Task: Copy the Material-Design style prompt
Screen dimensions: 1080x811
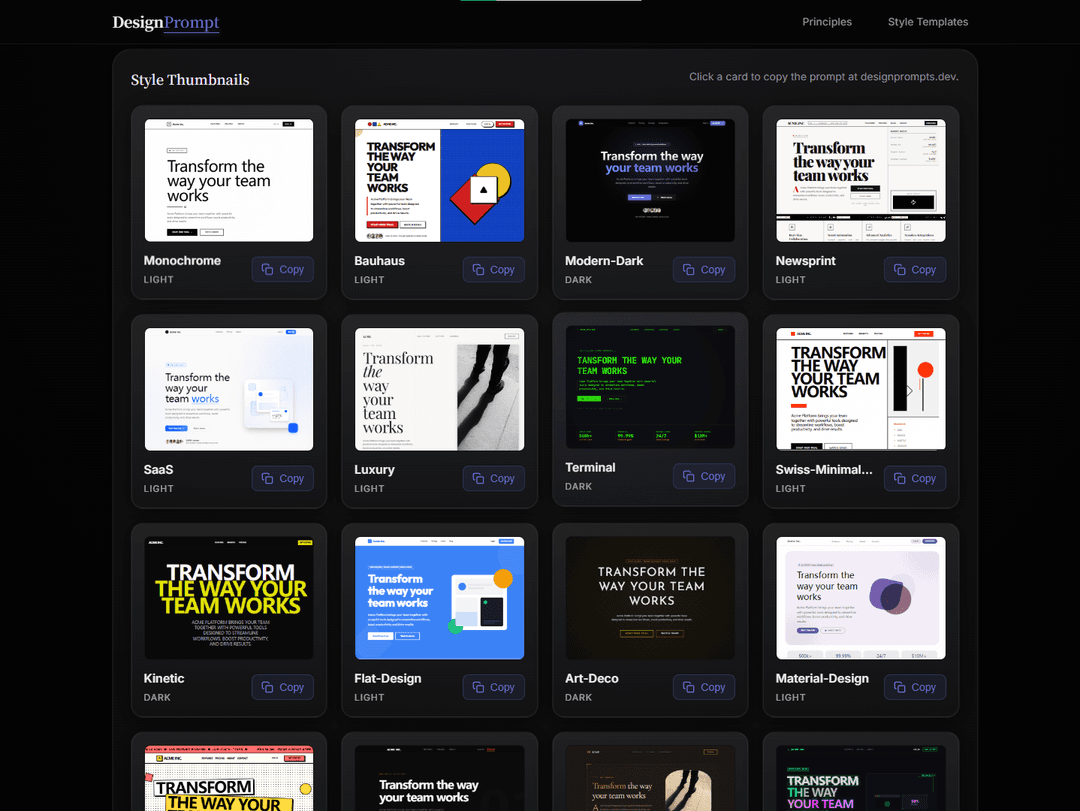Action: (915, 687)
